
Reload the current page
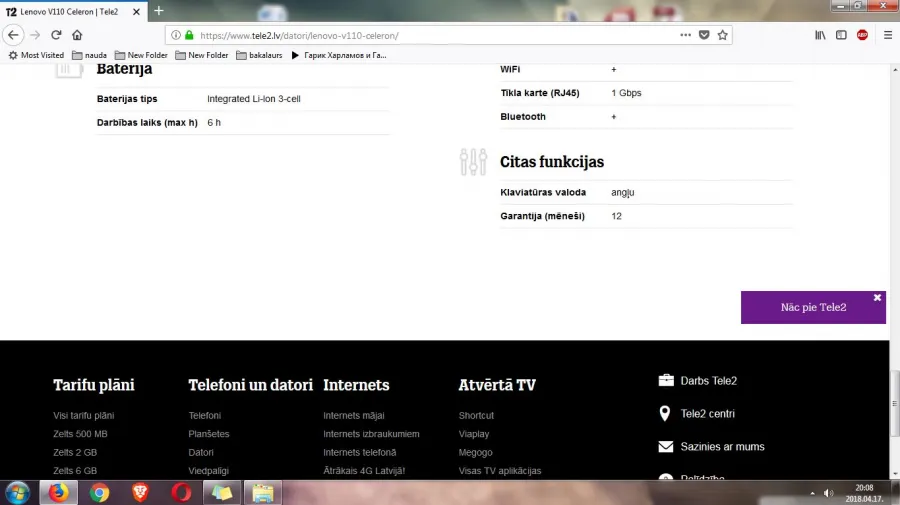[56, 35]
